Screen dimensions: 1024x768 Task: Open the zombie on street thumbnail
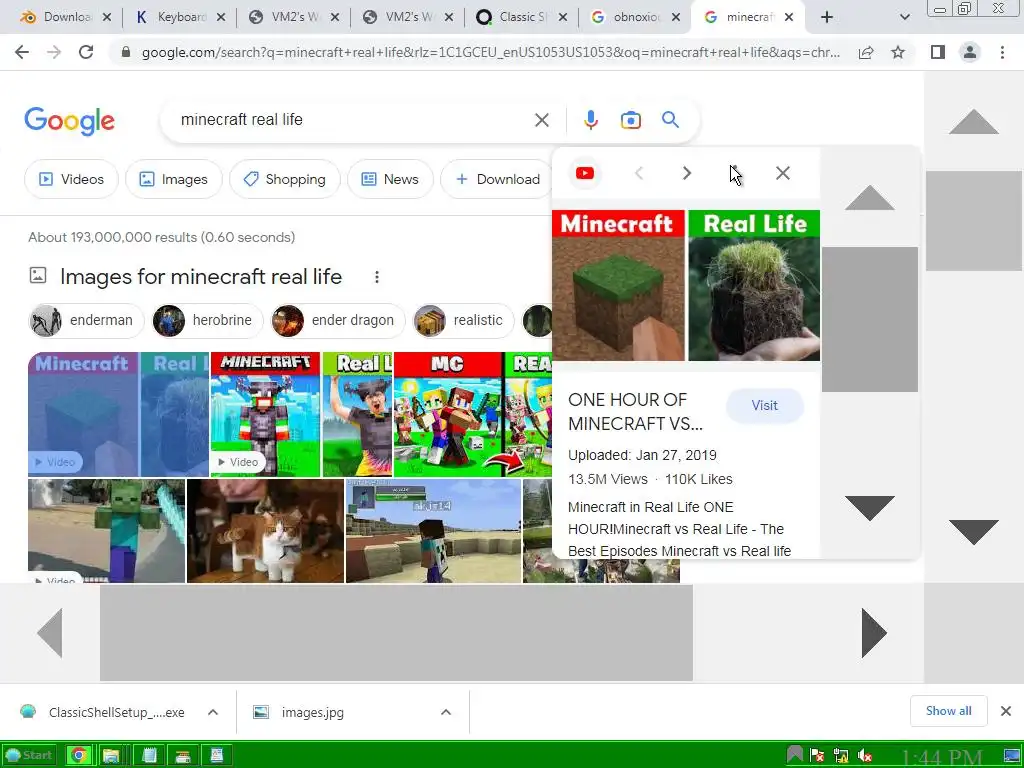[x=106, y=530]
